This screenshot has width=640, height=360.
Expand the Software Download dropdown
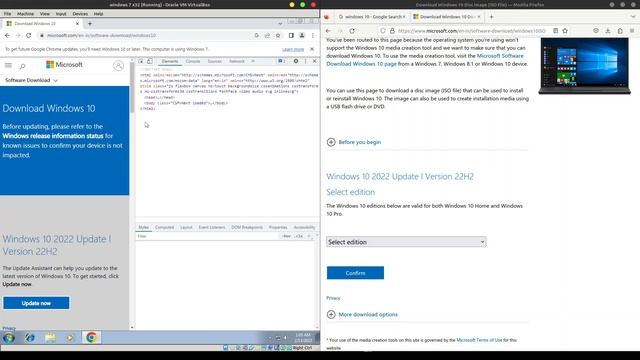(x=31, y=80)
